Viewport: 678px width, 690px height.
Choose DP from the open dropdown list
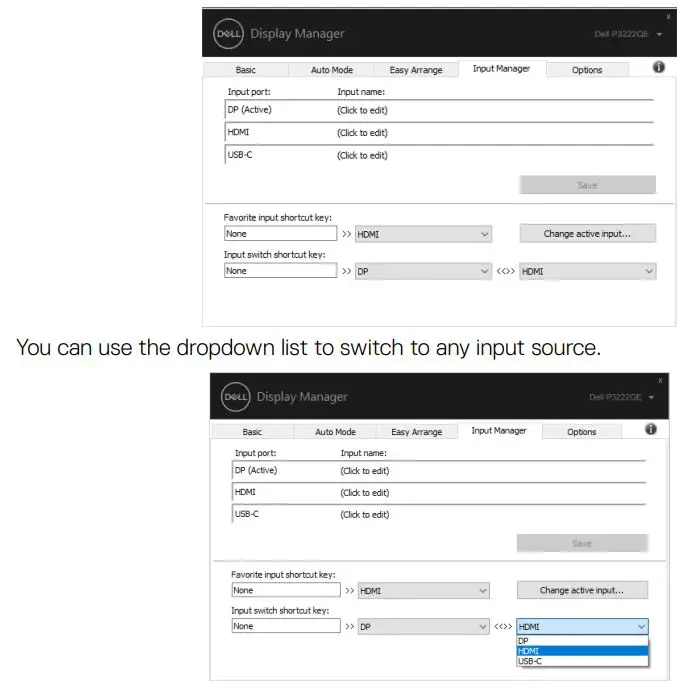click(582, 641)
